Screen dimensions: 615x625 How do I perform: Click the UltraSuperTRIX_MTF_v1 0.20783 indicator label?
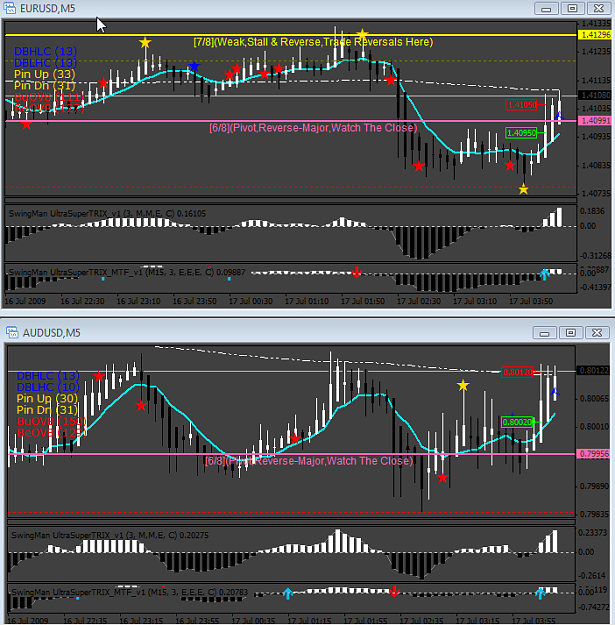pos(130,592)
